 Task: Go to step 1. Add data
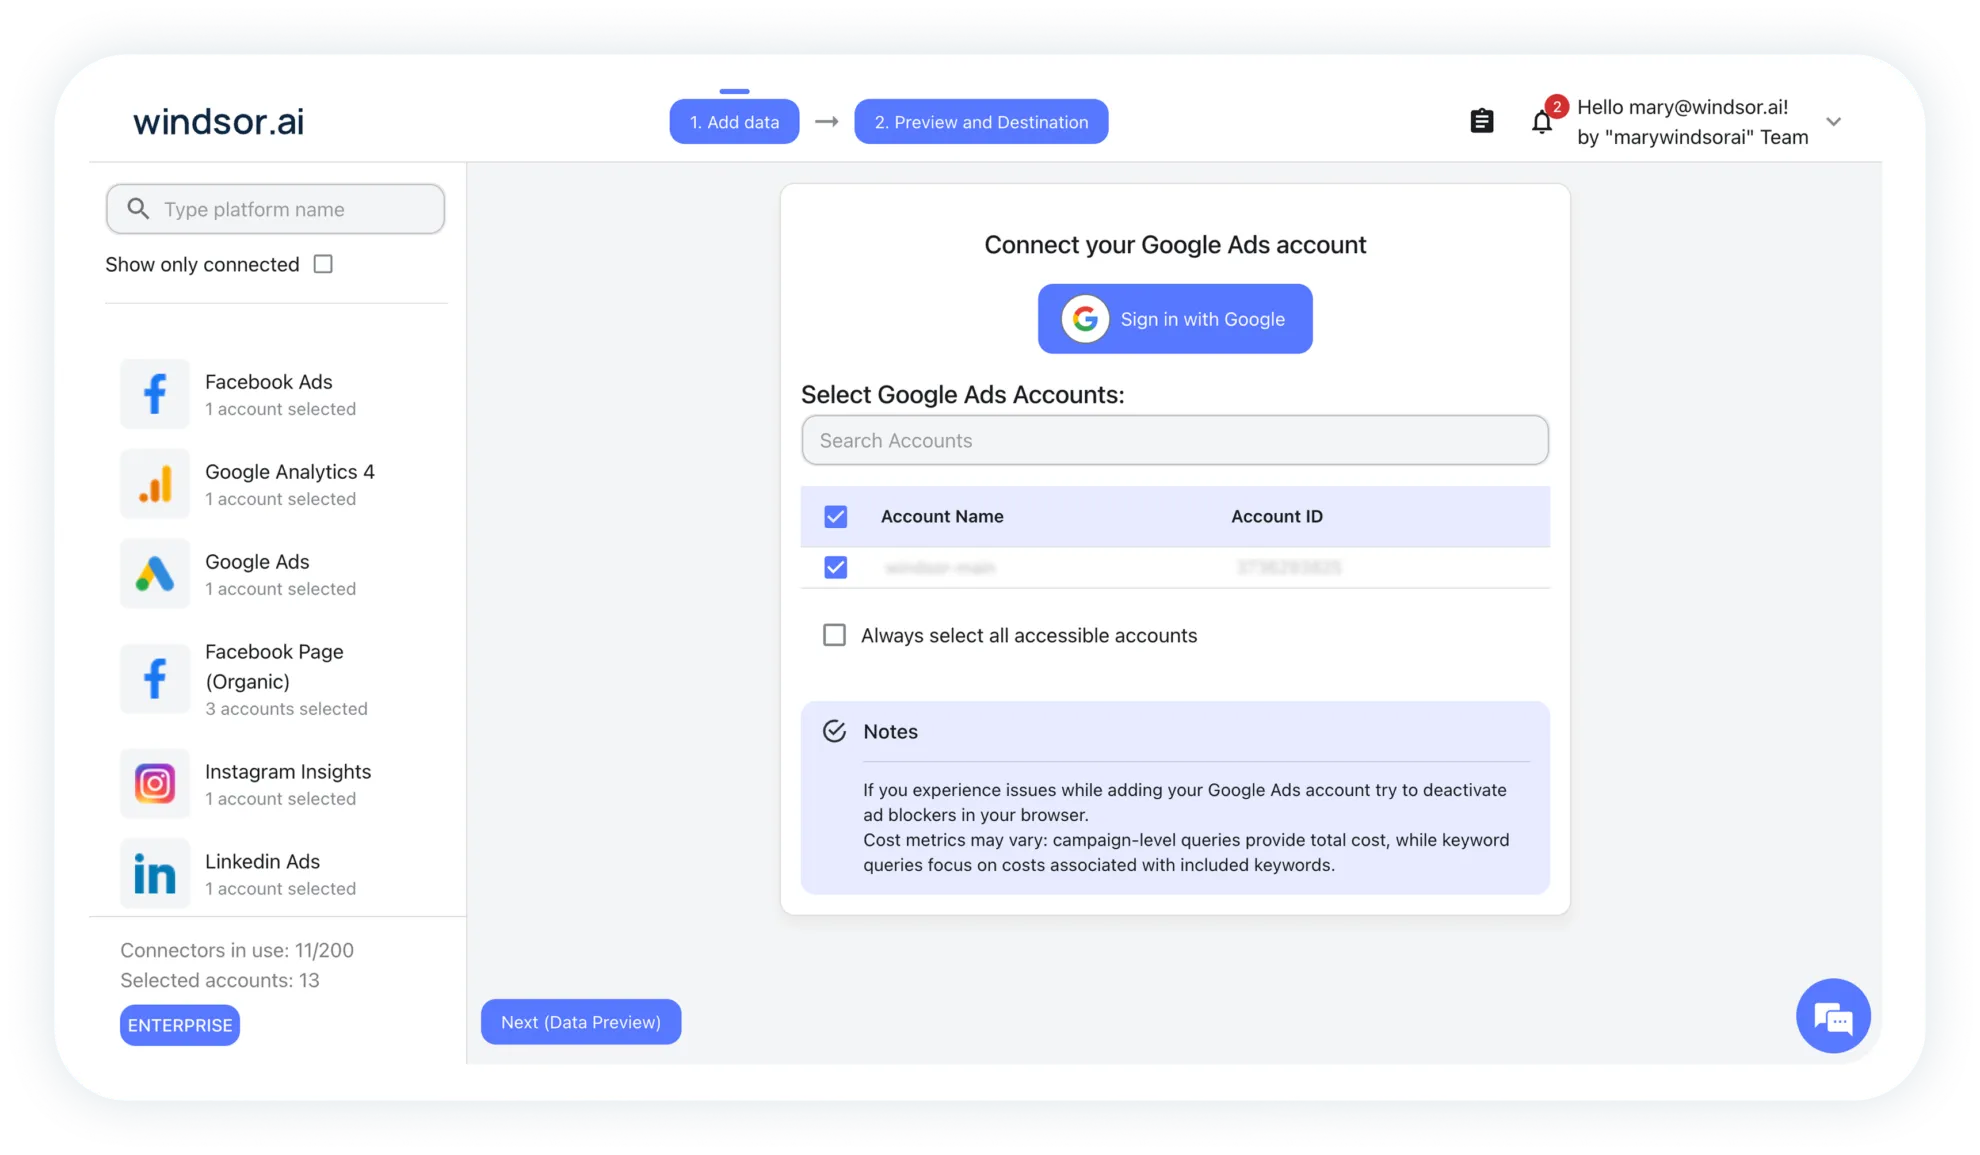click(x=734, y=122)
